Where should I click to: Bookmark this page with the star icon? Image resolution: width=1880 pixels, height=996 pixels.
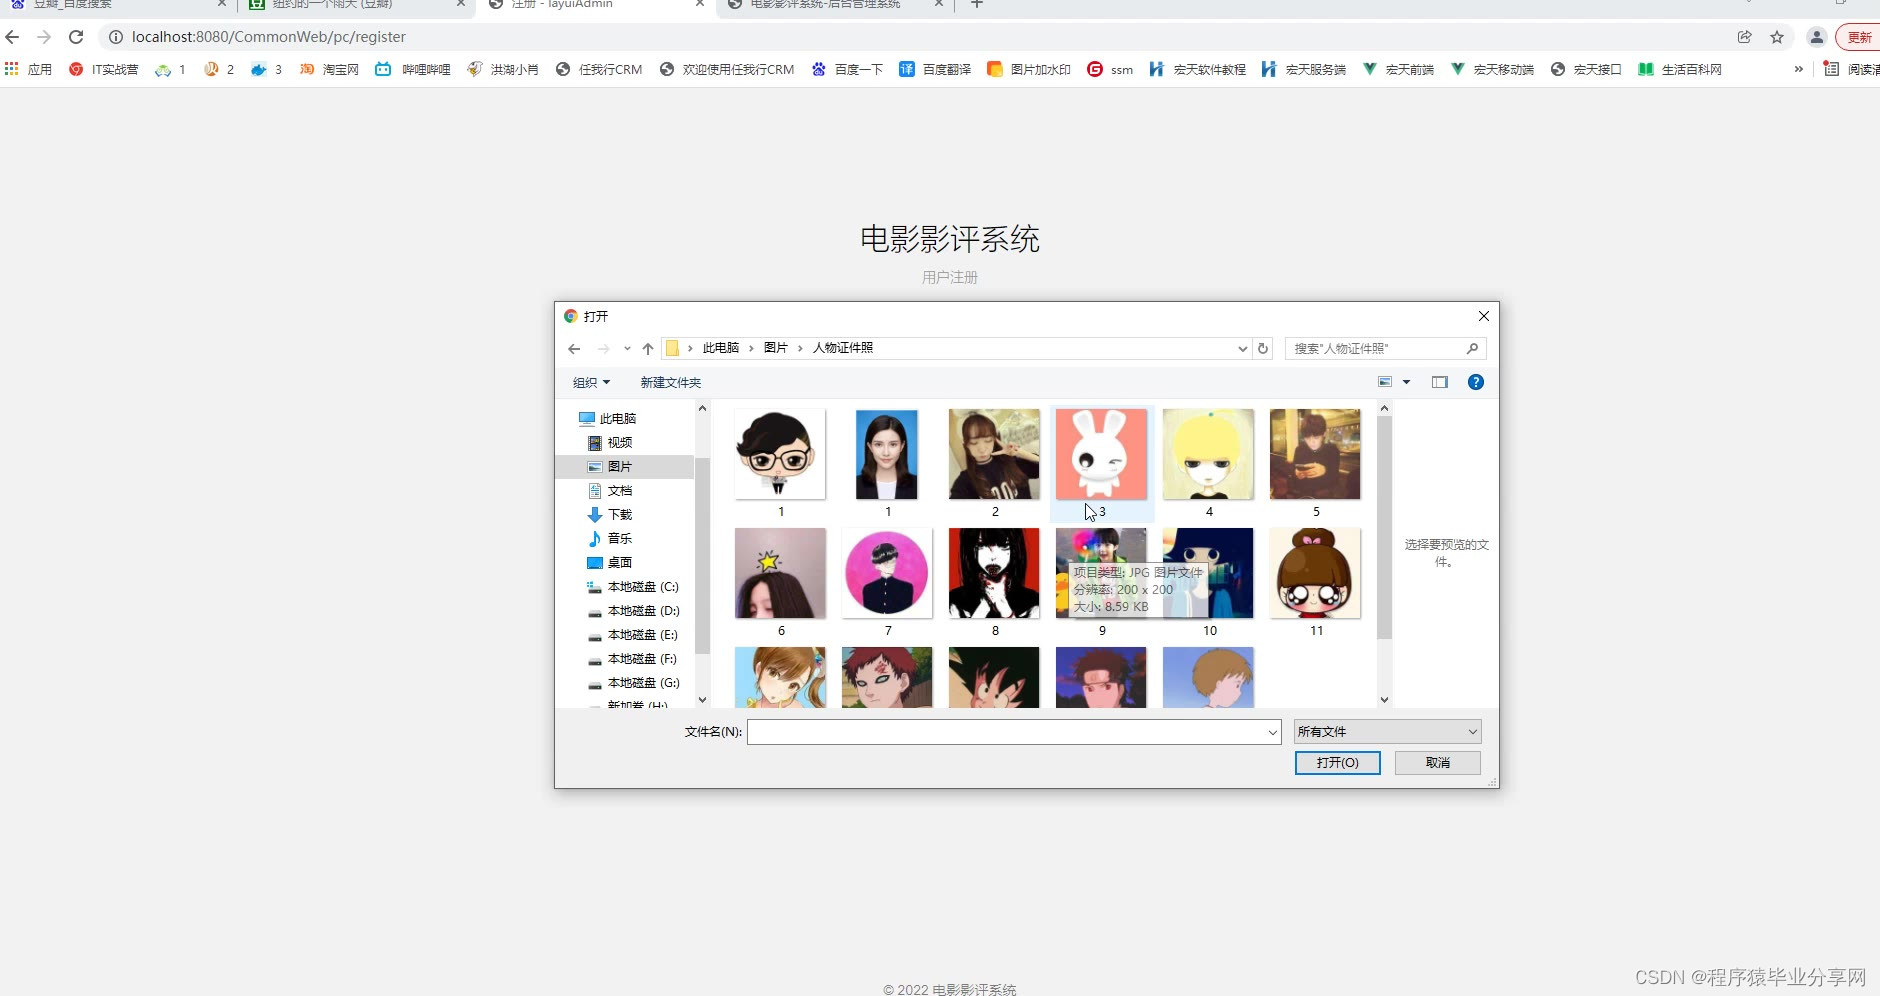point(1777,37)
